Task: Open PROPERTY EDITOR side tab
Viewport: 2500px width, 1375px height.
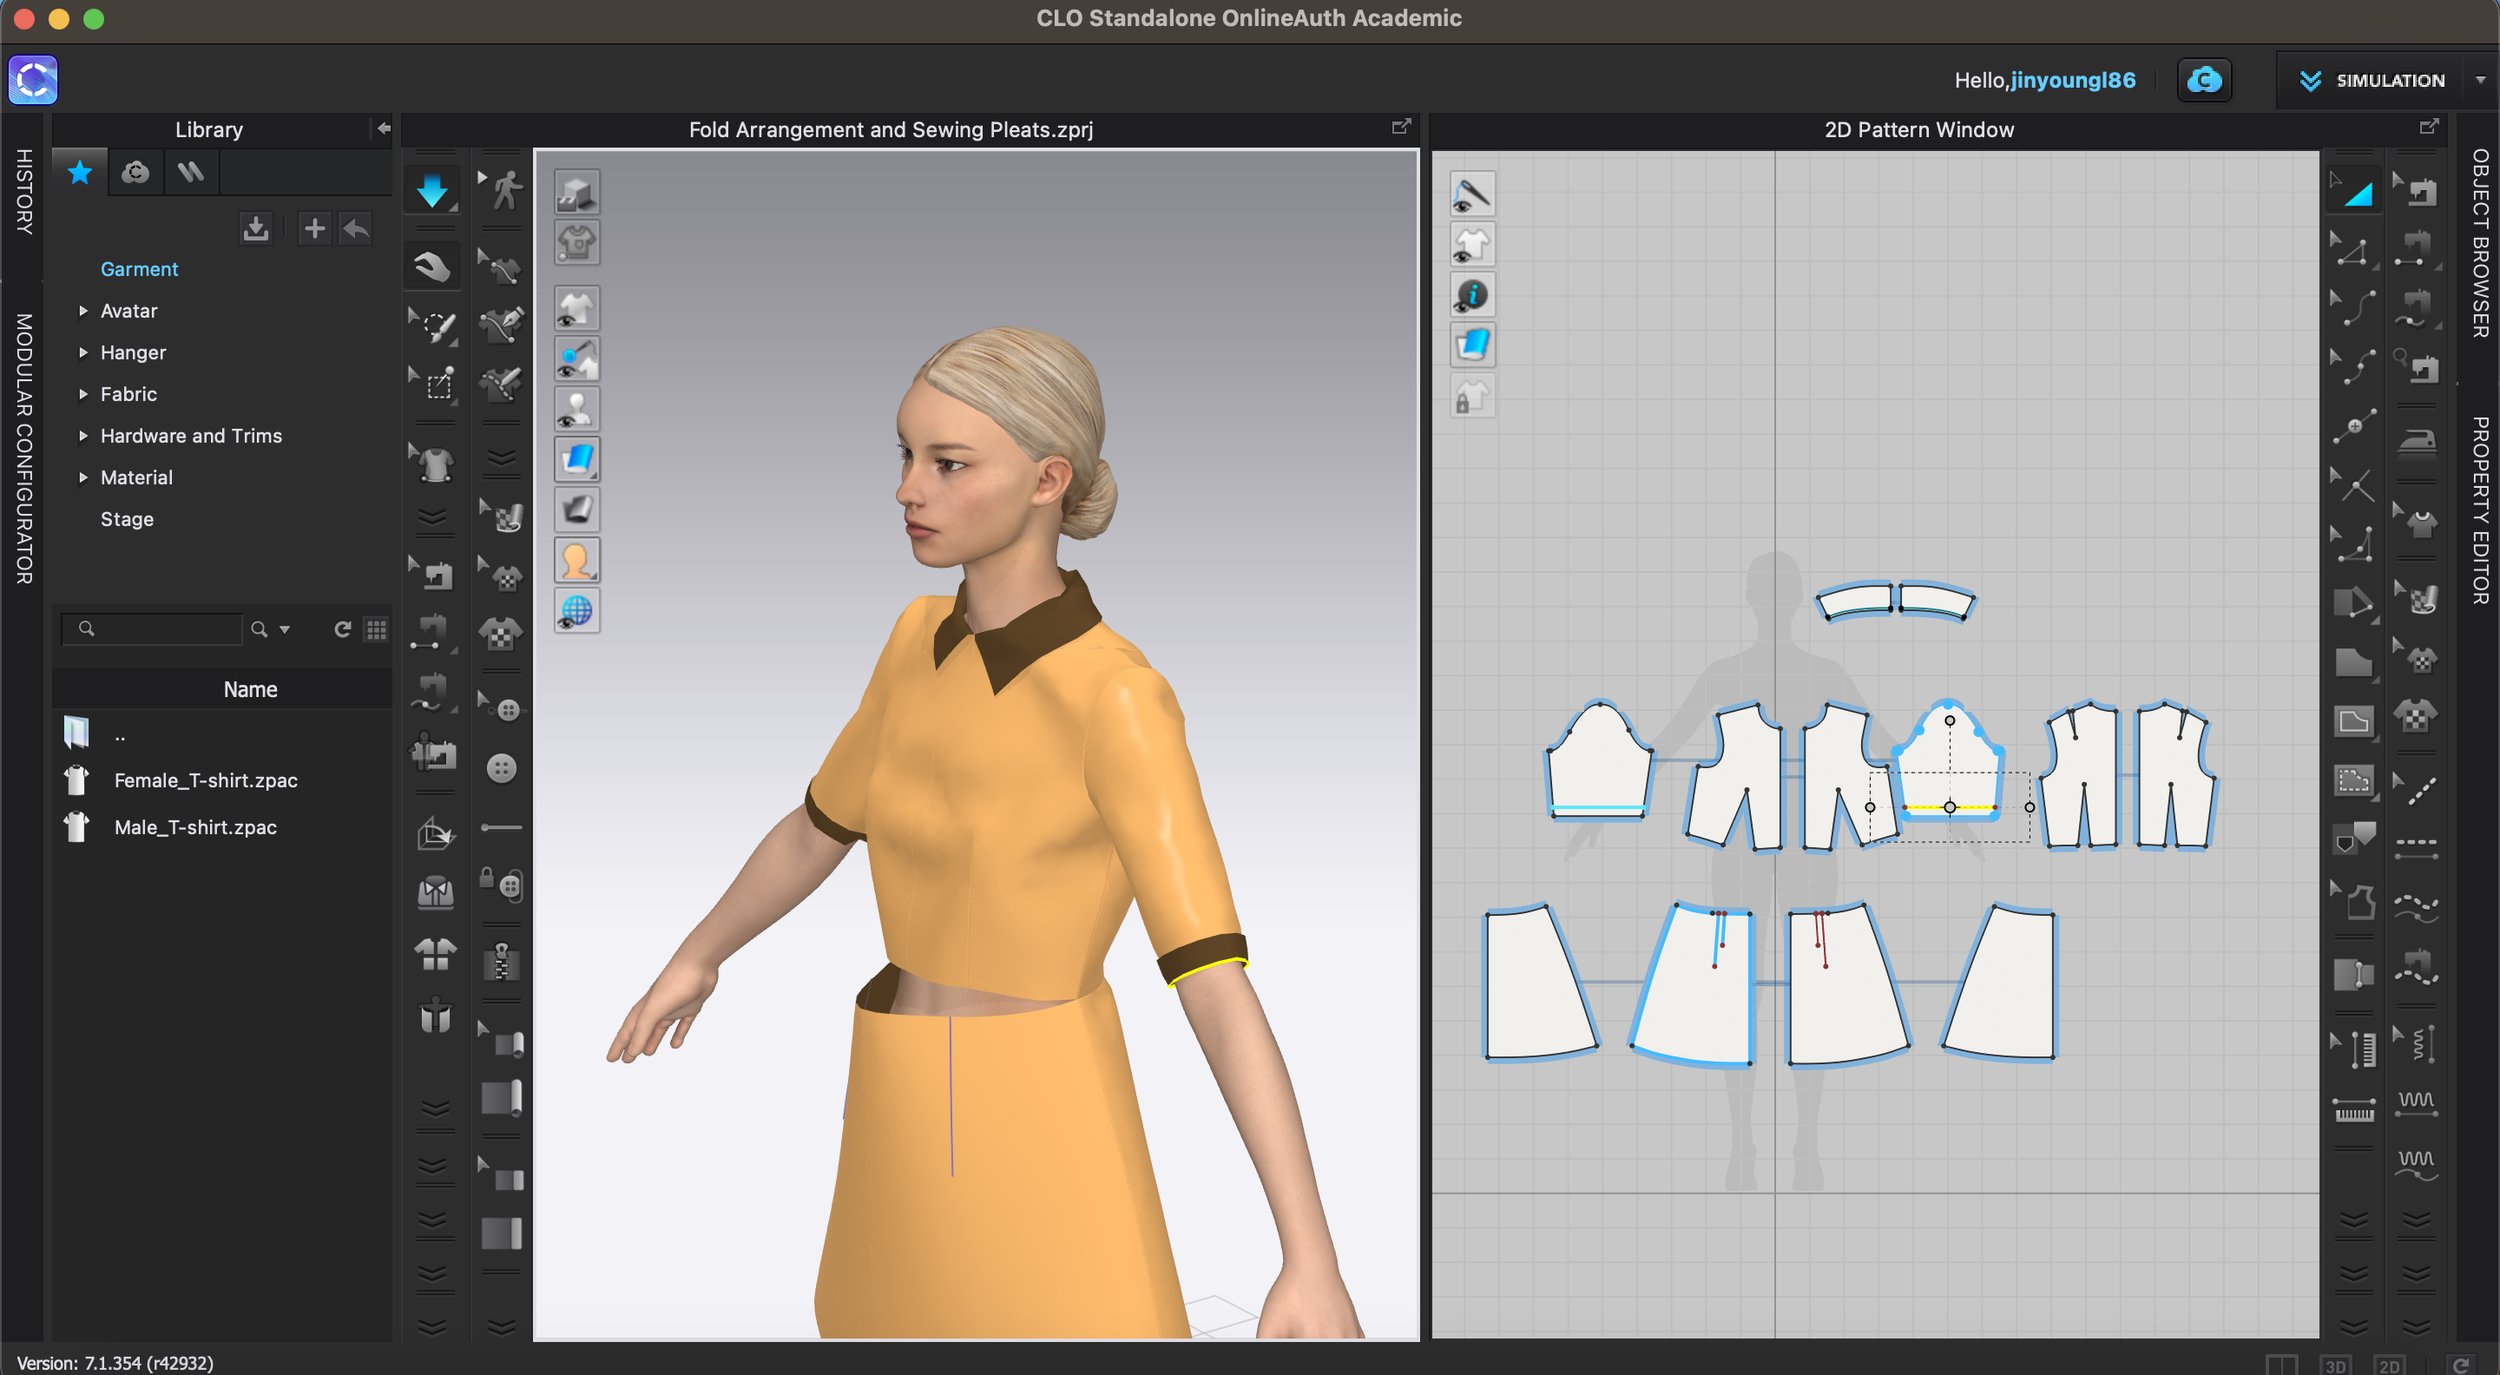Action: click(x=2480, y=510)
